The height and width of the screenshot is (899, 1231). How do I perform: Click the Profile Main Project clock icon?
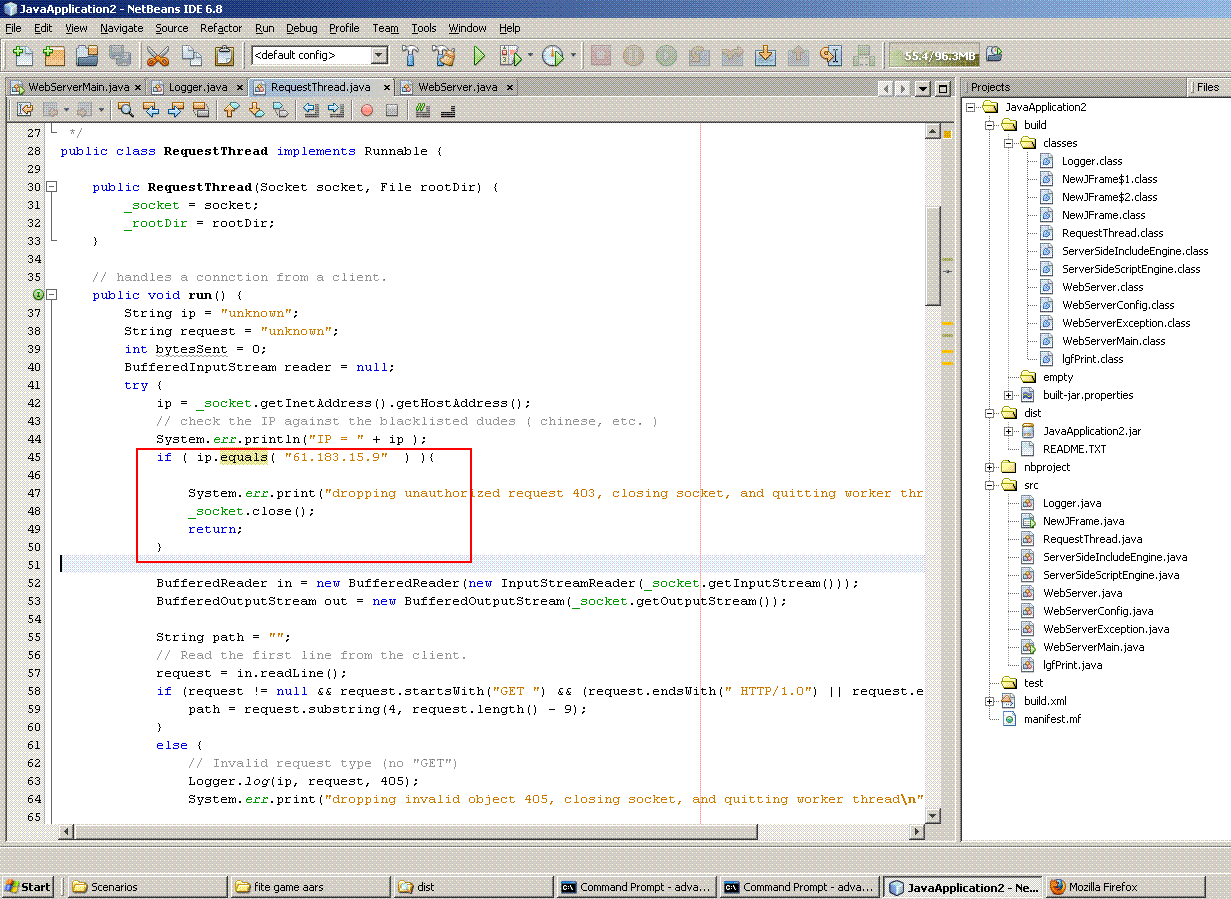click(553, 56)
